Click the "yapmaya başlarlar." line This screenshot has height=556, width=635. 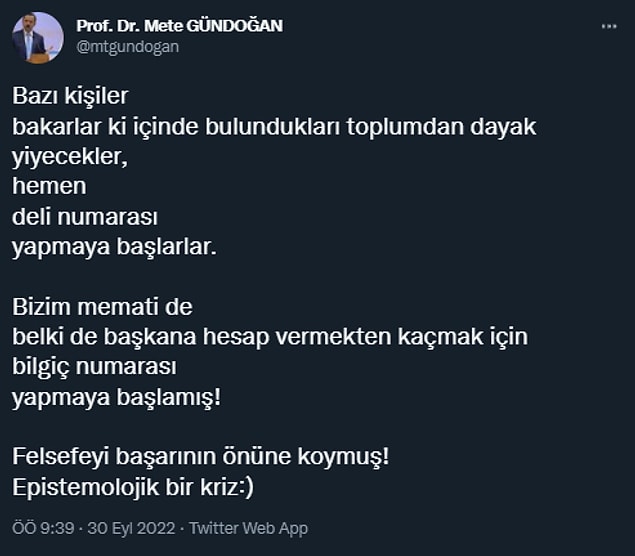click(114, 247)
